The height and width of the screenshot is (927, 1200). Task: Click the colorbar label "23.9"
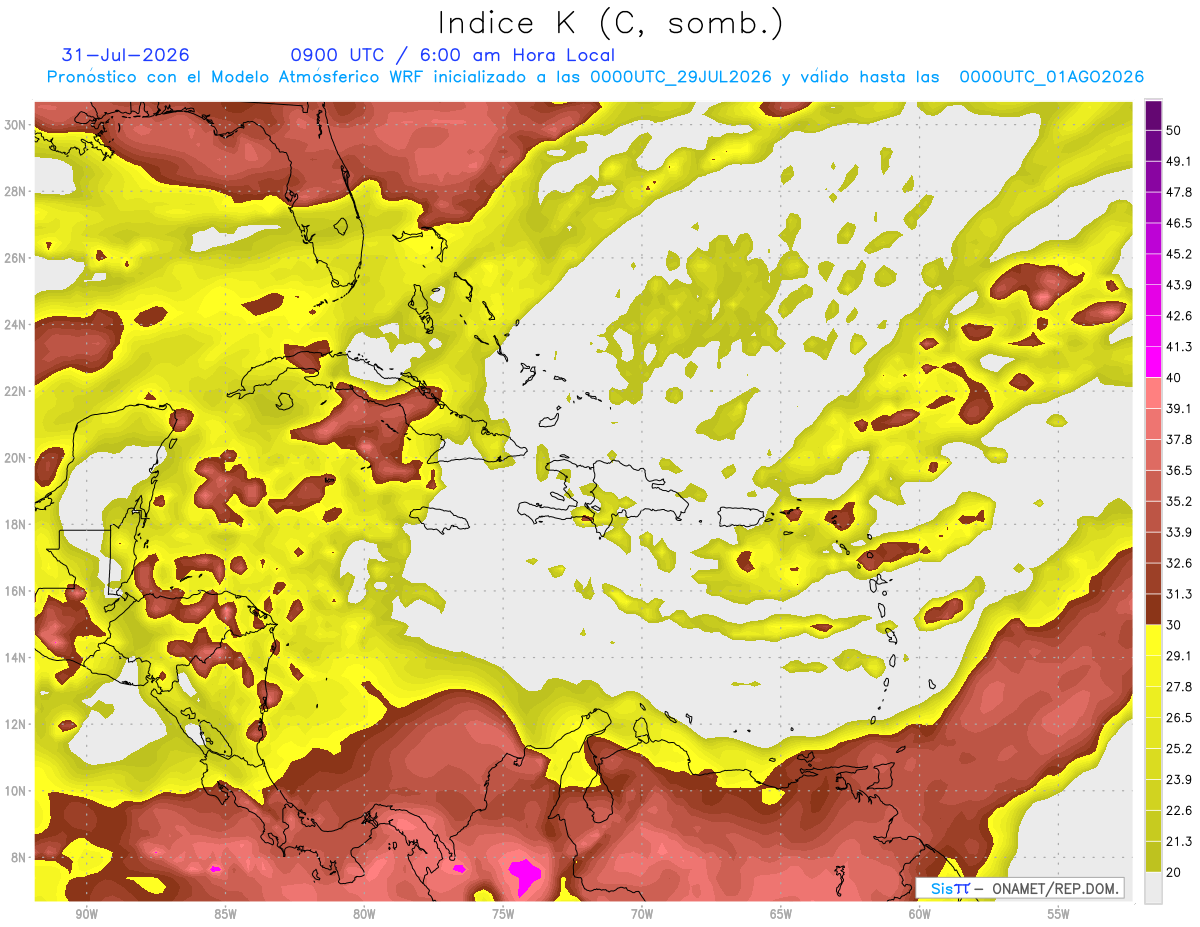tap(1179, 779)
